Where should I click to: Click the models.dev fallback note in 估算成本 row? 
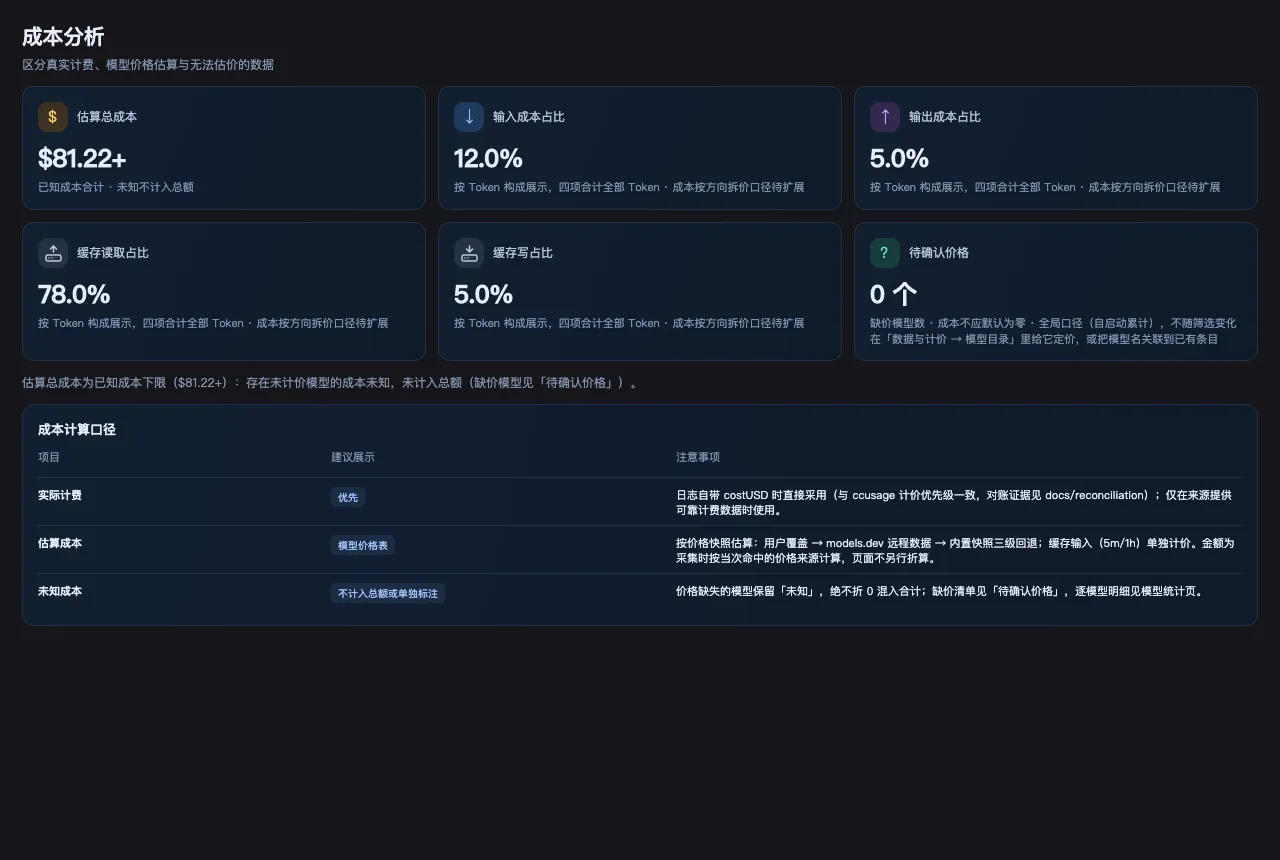955,551
